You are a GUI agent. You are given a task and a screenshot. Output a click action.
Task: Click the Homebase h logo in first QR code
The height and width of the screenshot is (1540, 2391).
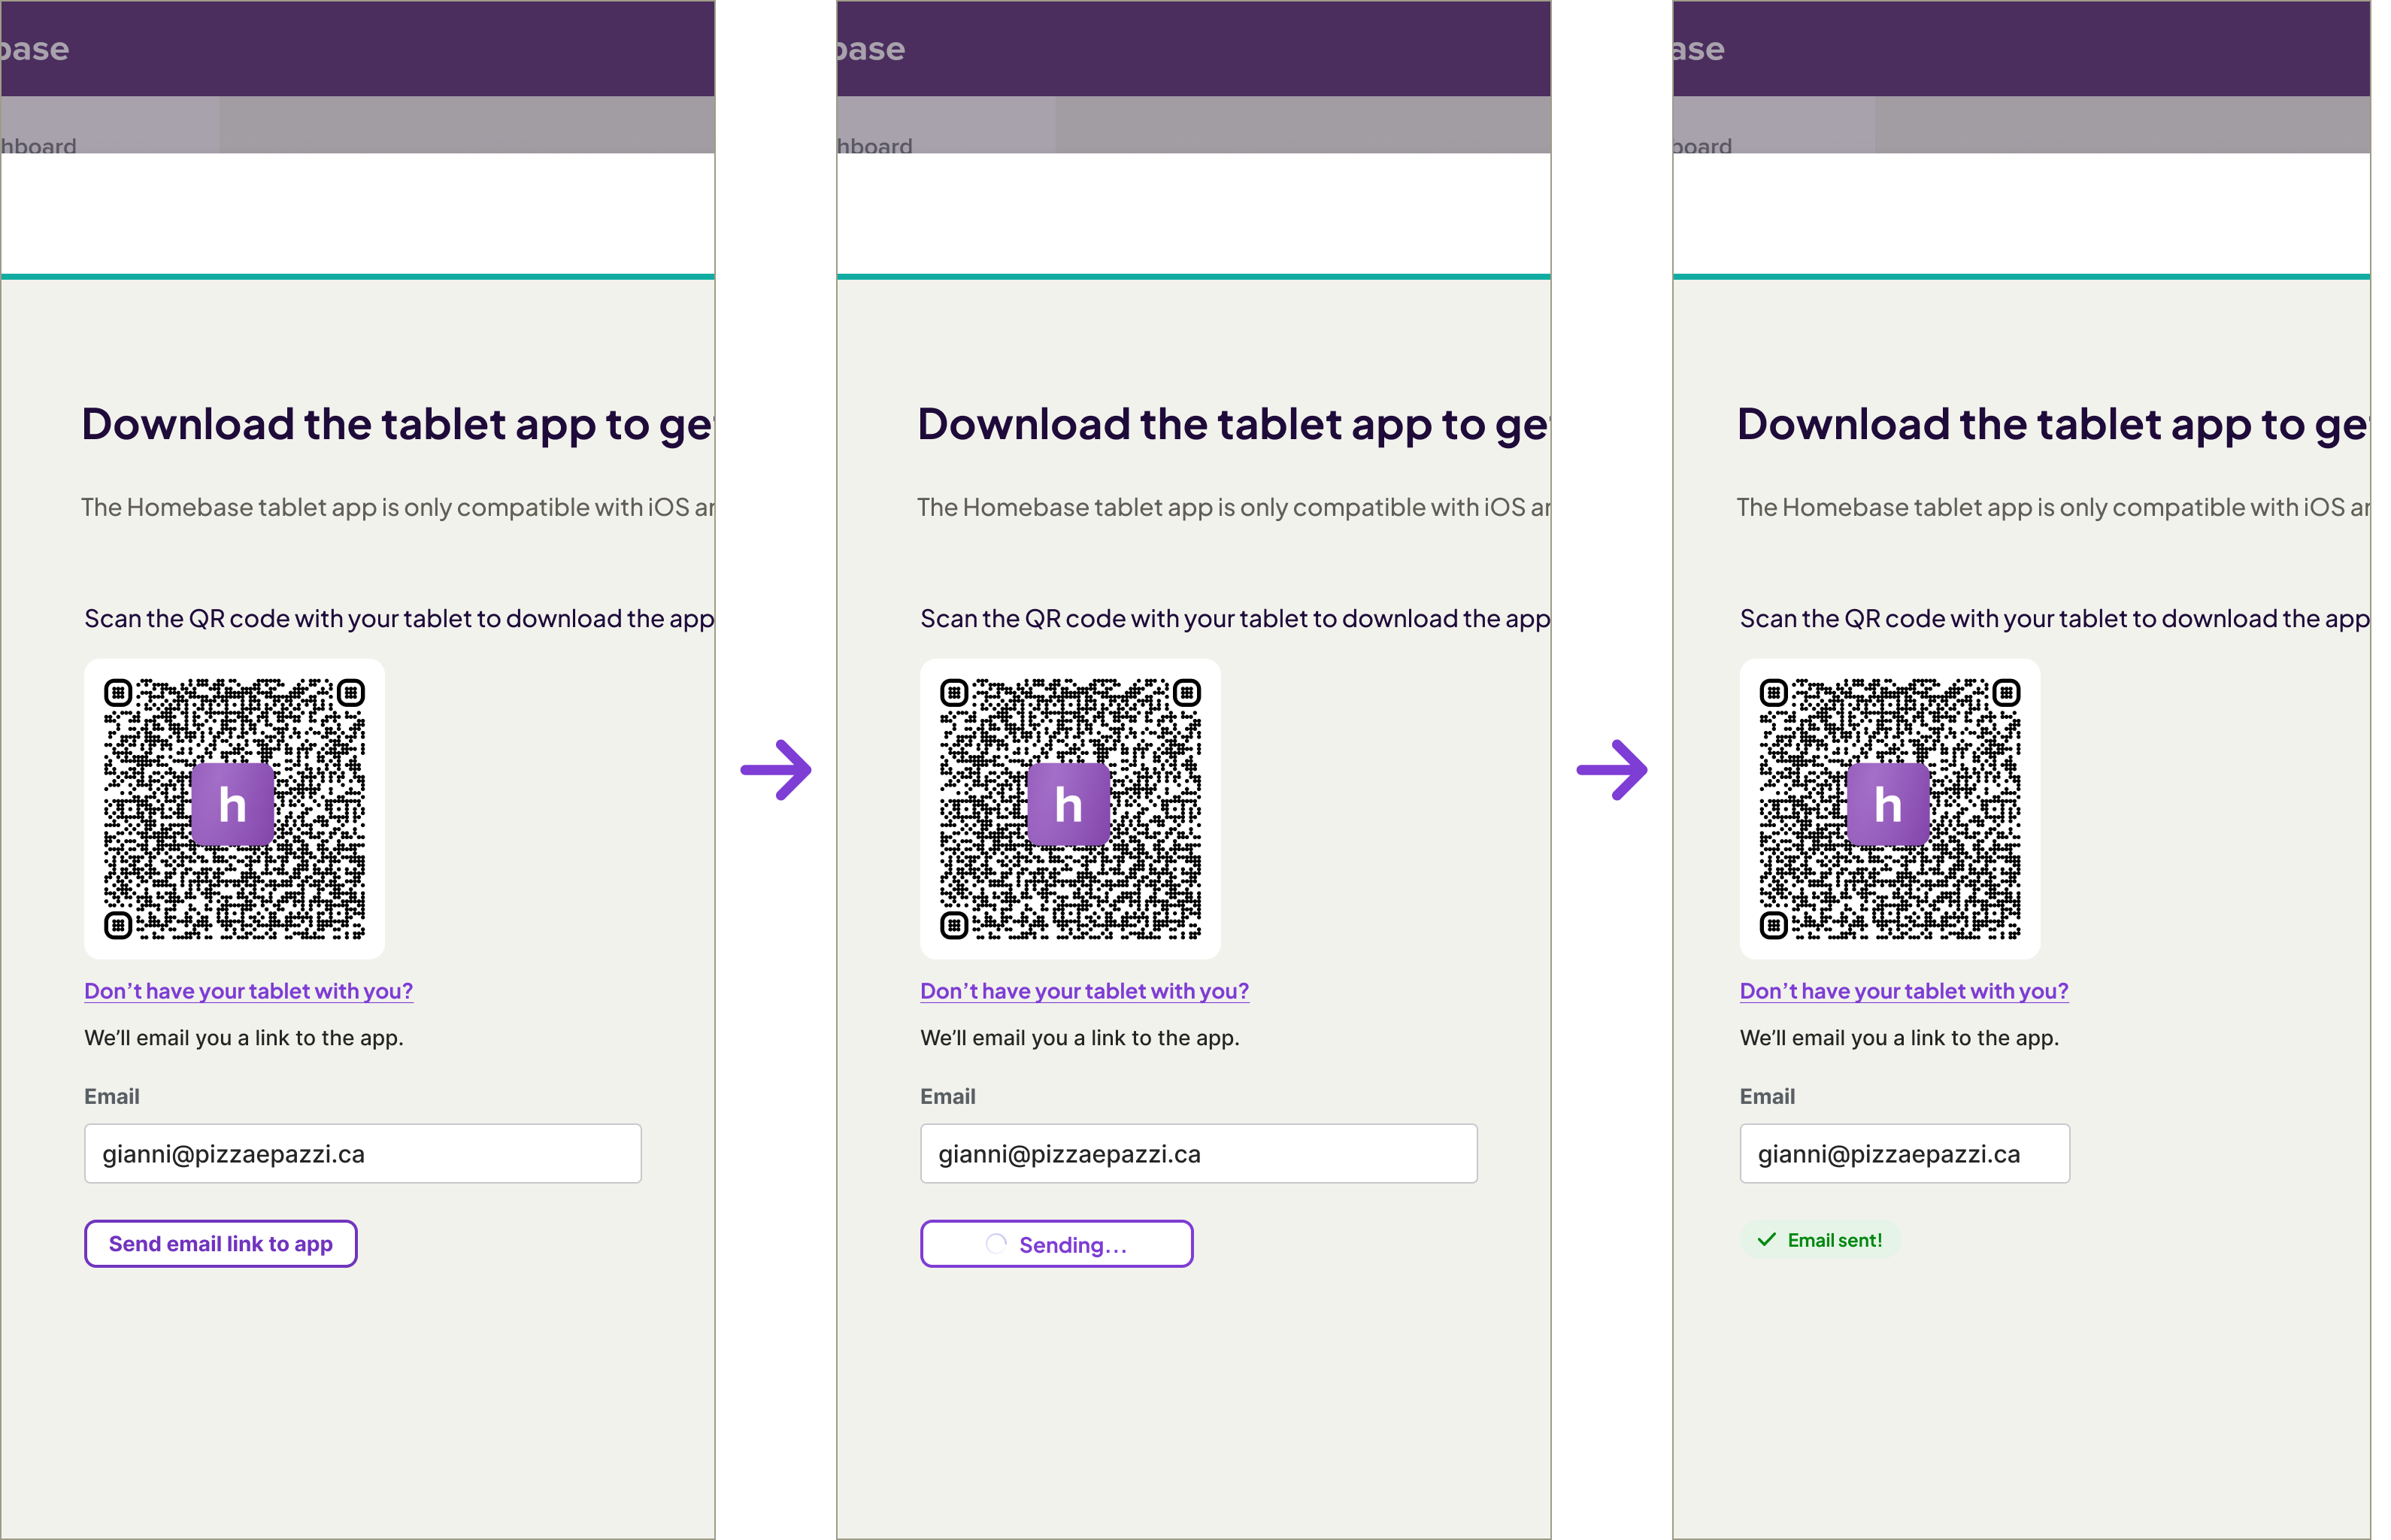[232, 805]
